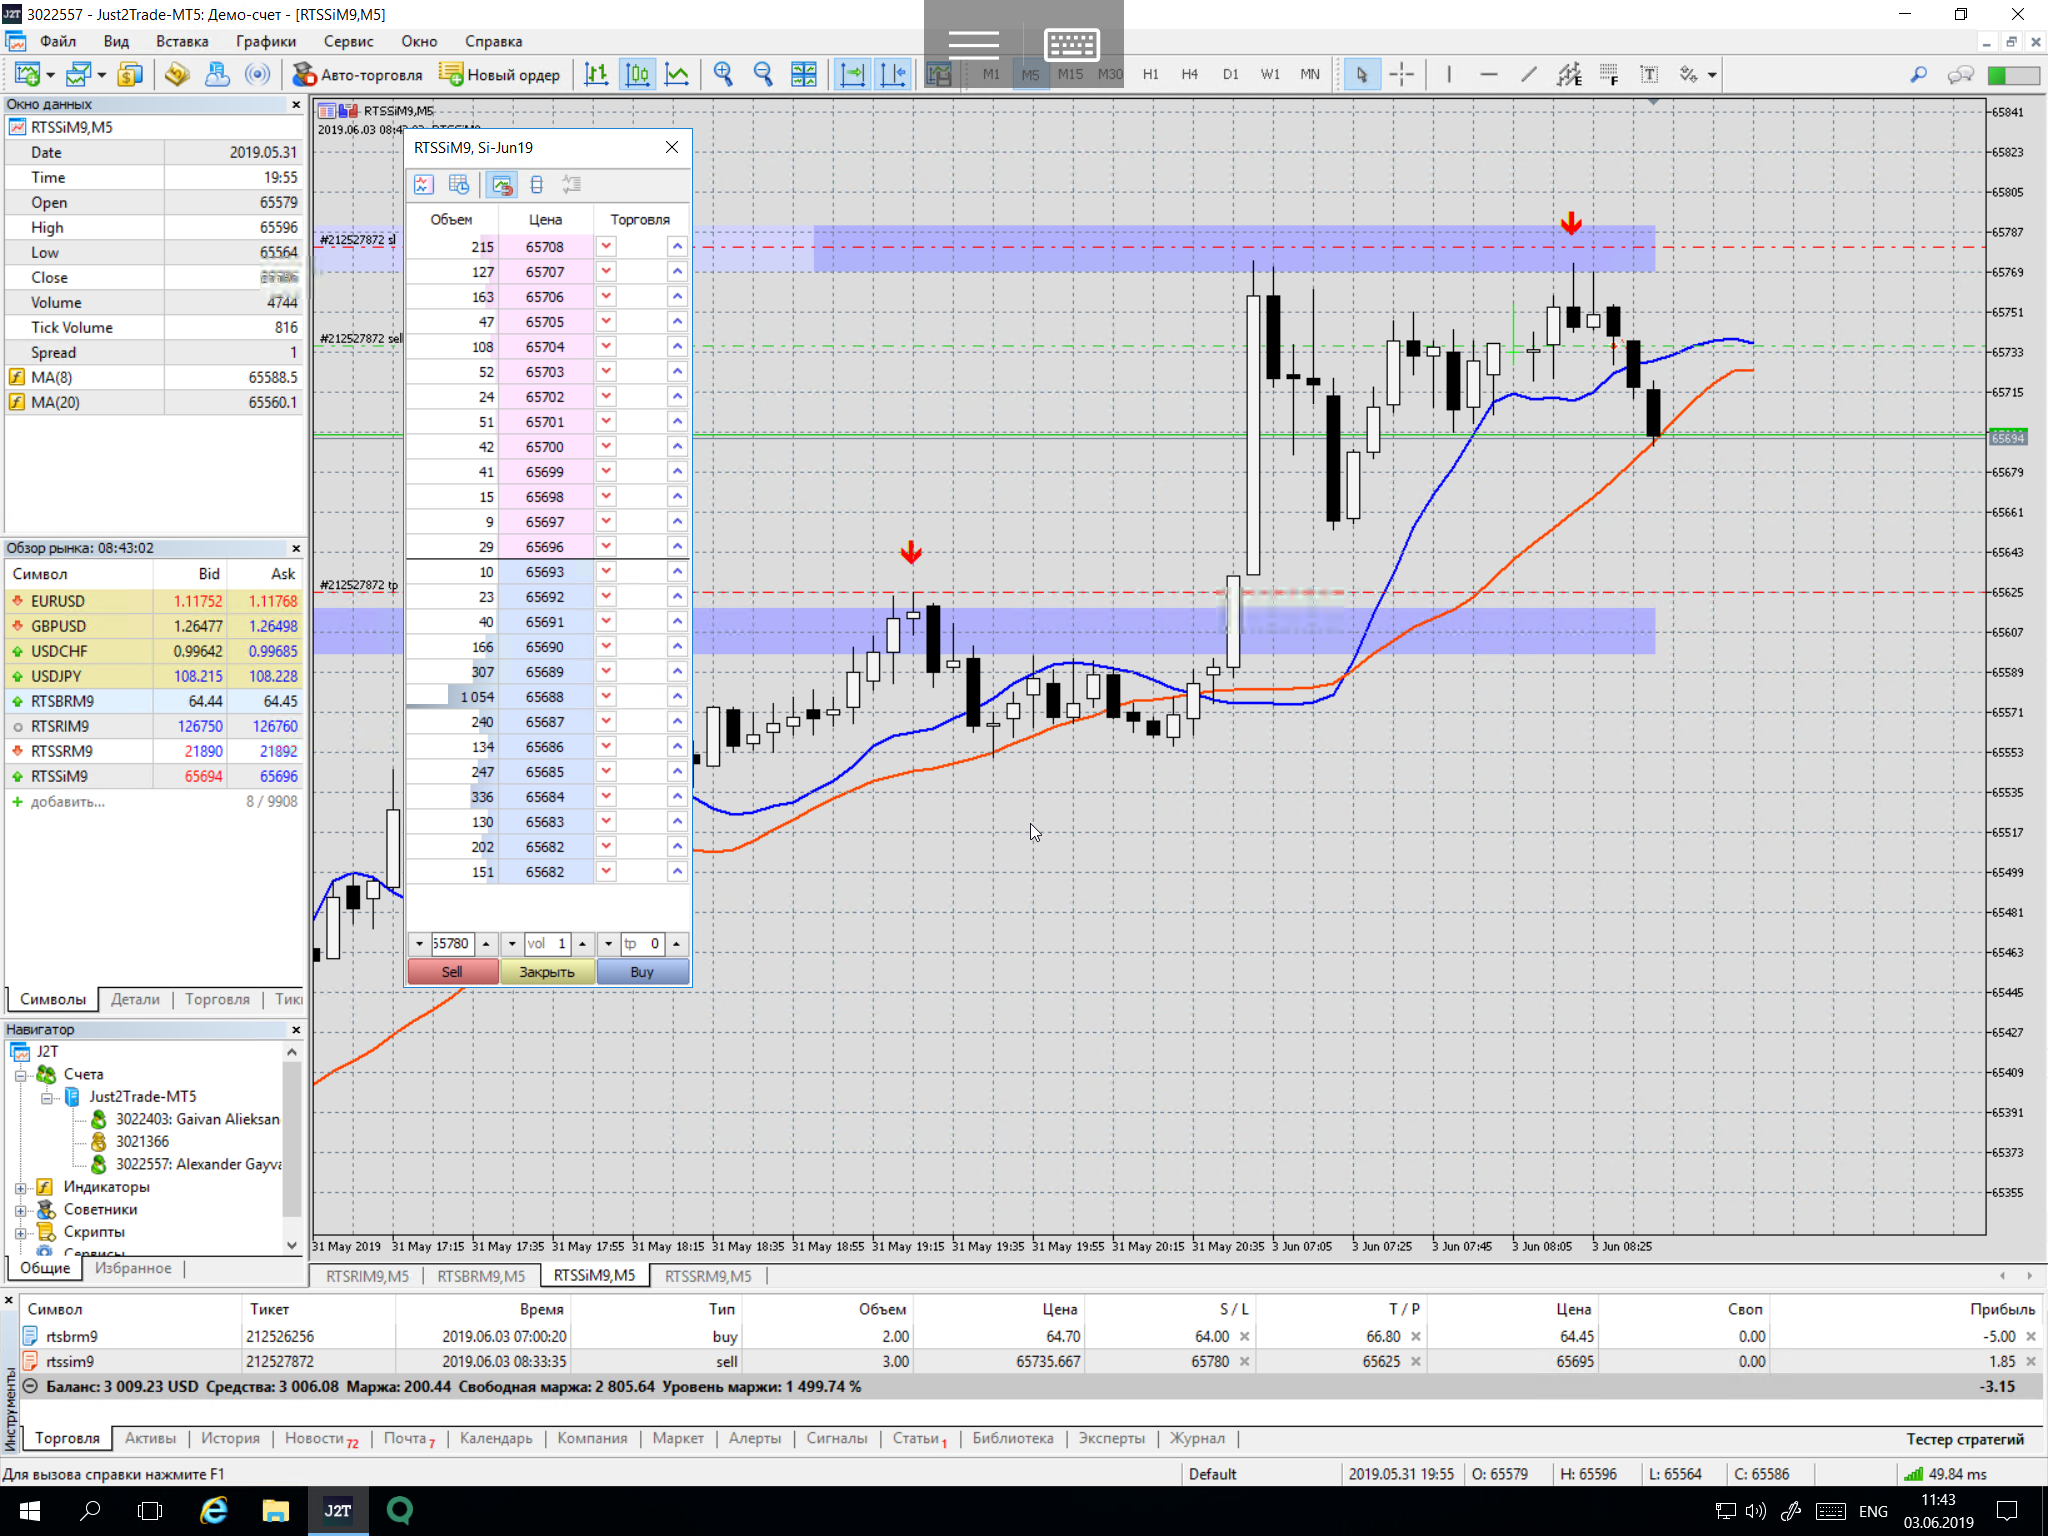The height and width of the screenshot is (1536, 2048).
Task: Toggle candlestick chart mode
Action: coord(637,74)
